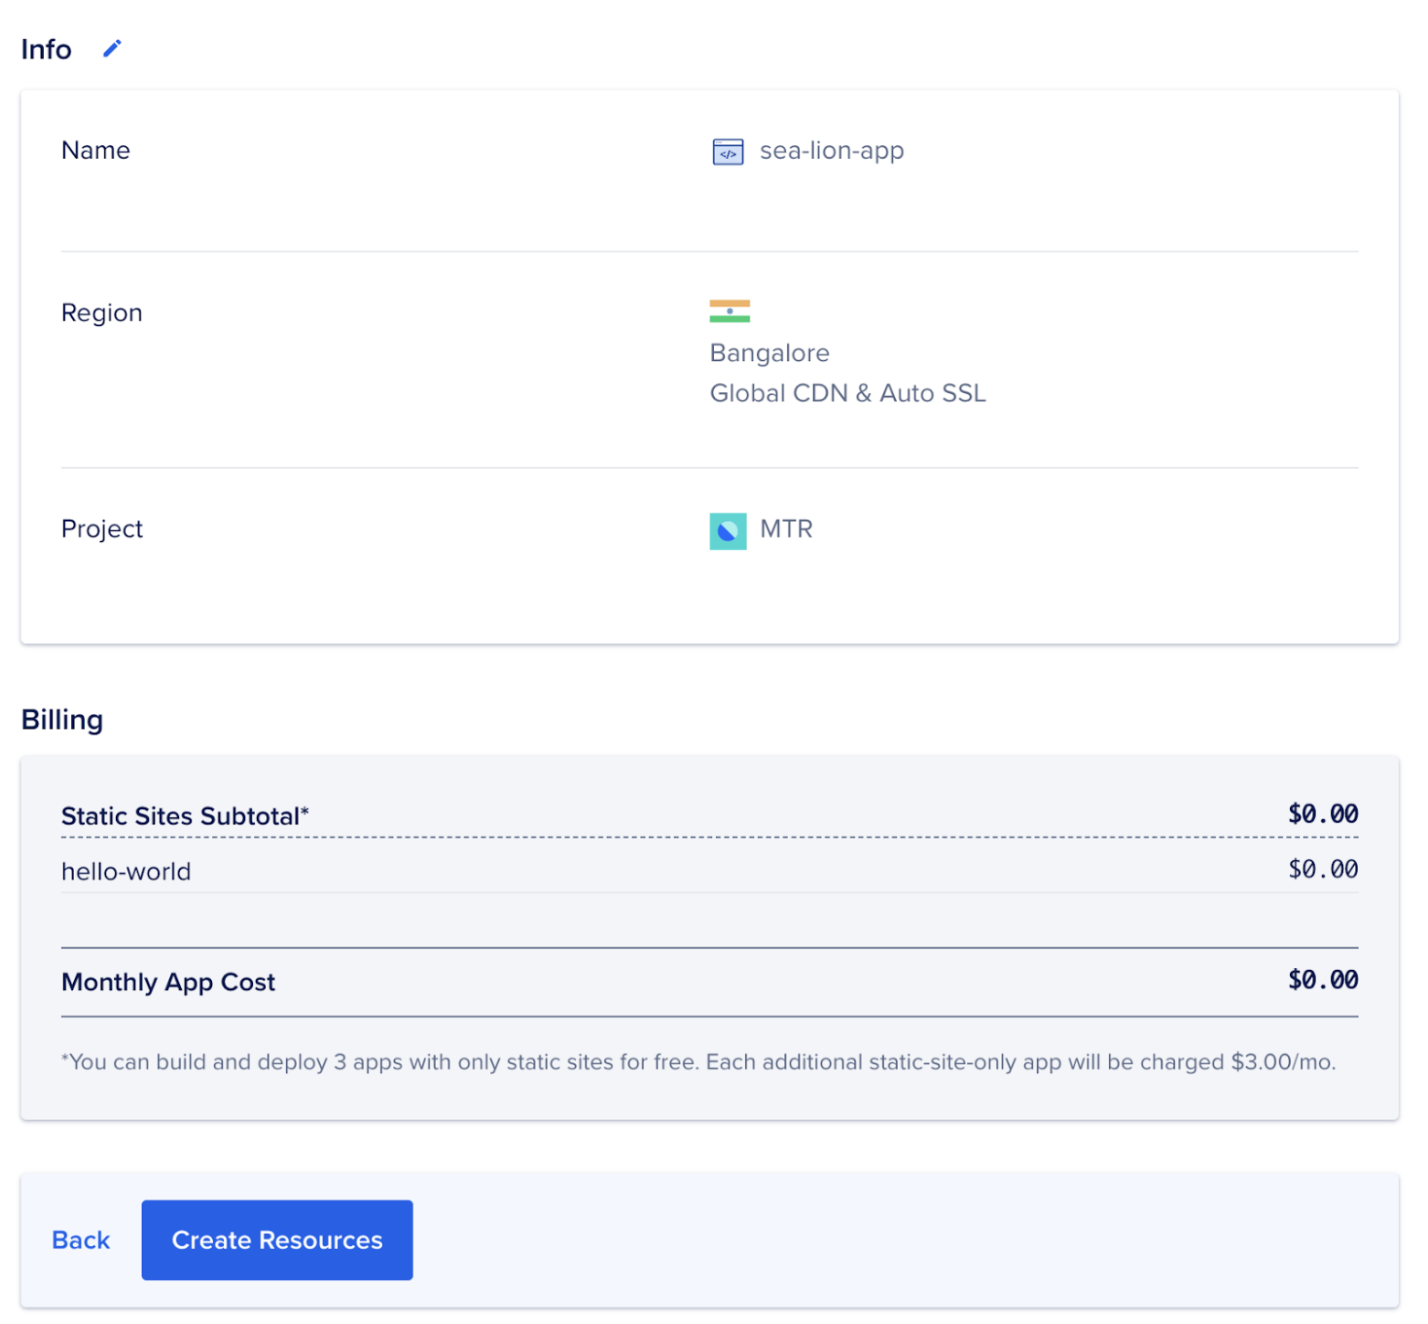The height and width of the screenshot is (1324, 1428).
Task: Click the hello-world billing row label
Action: [126, 871]
